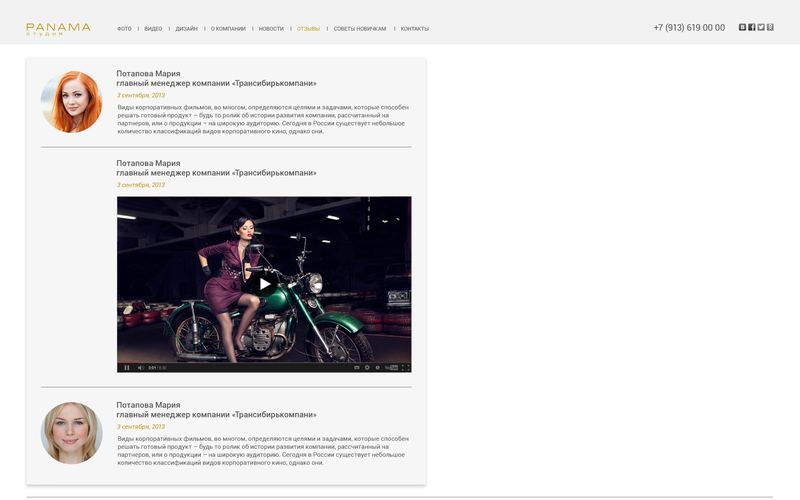
Task: Click the red-haired woman avatar
Action: point(71,102)
